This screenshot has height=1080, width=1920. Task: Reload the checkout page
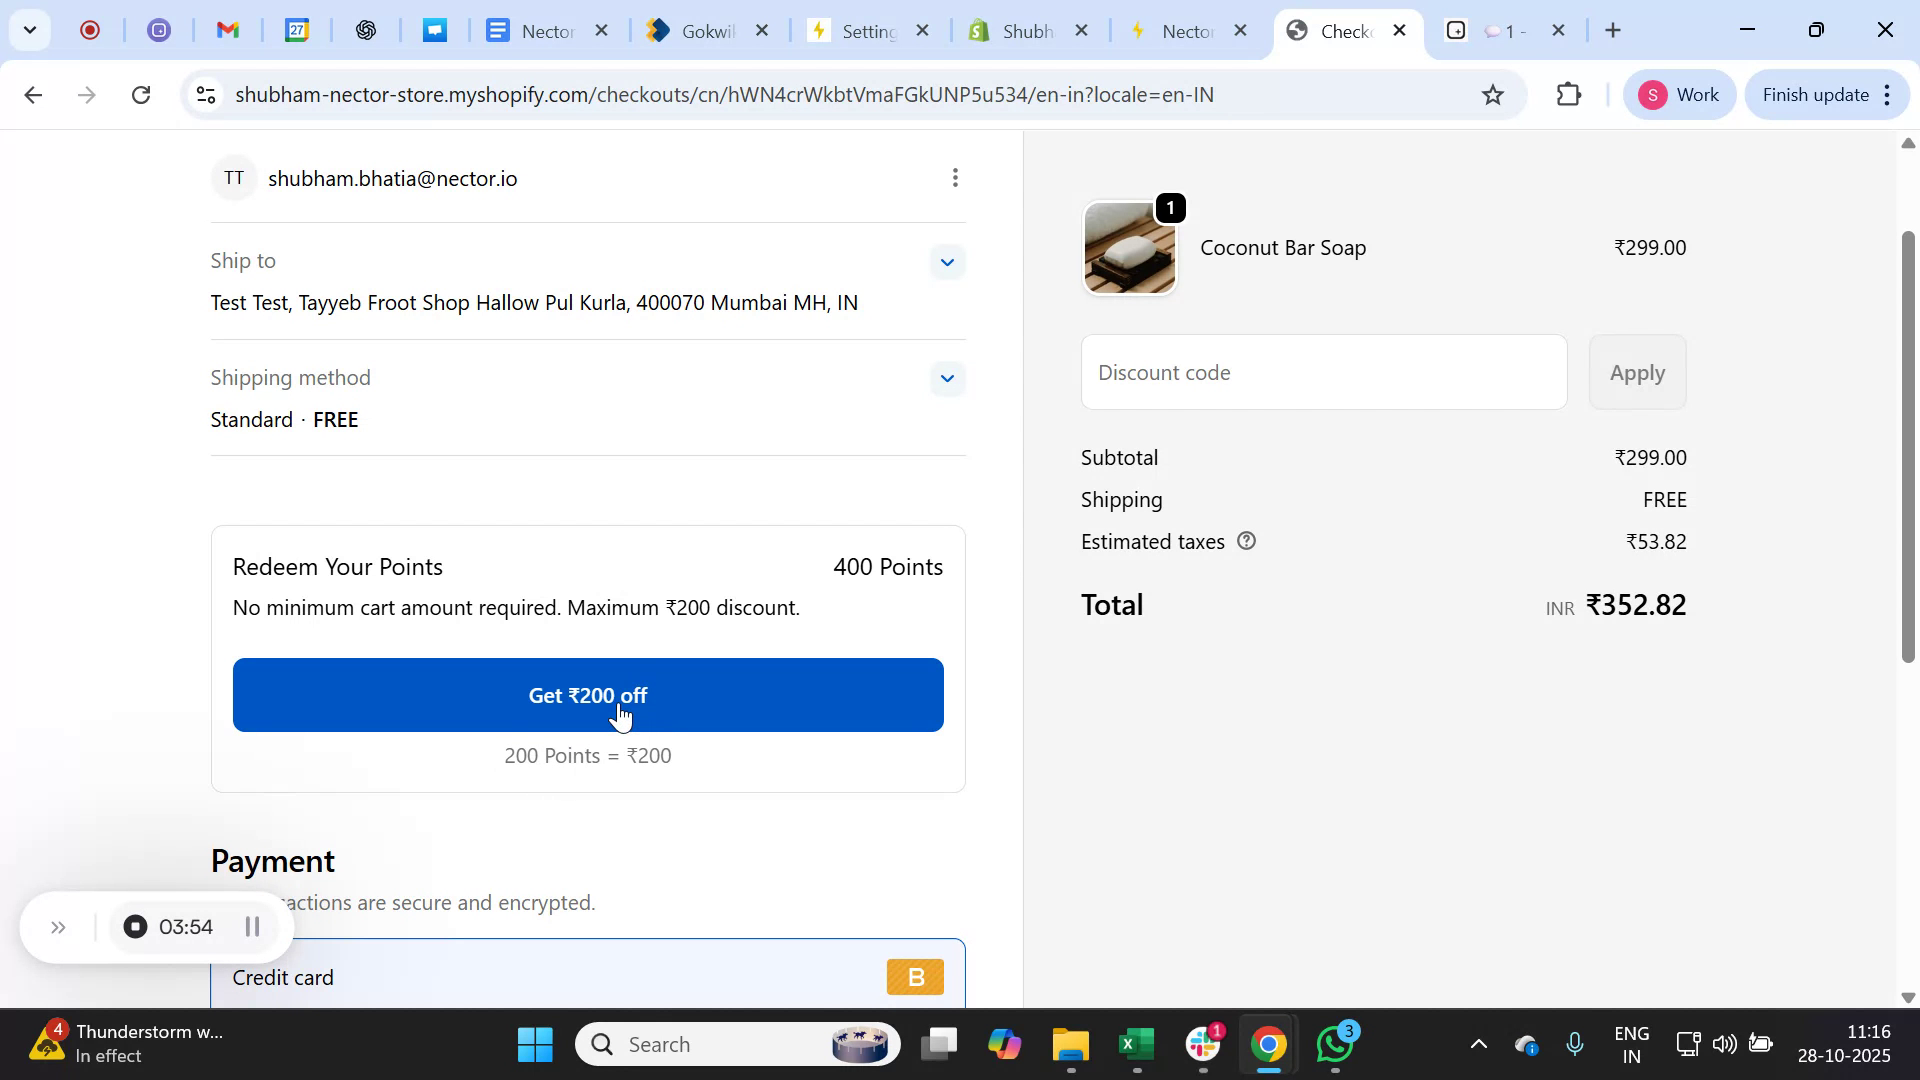pyautogui.click(x=141, y=94)
